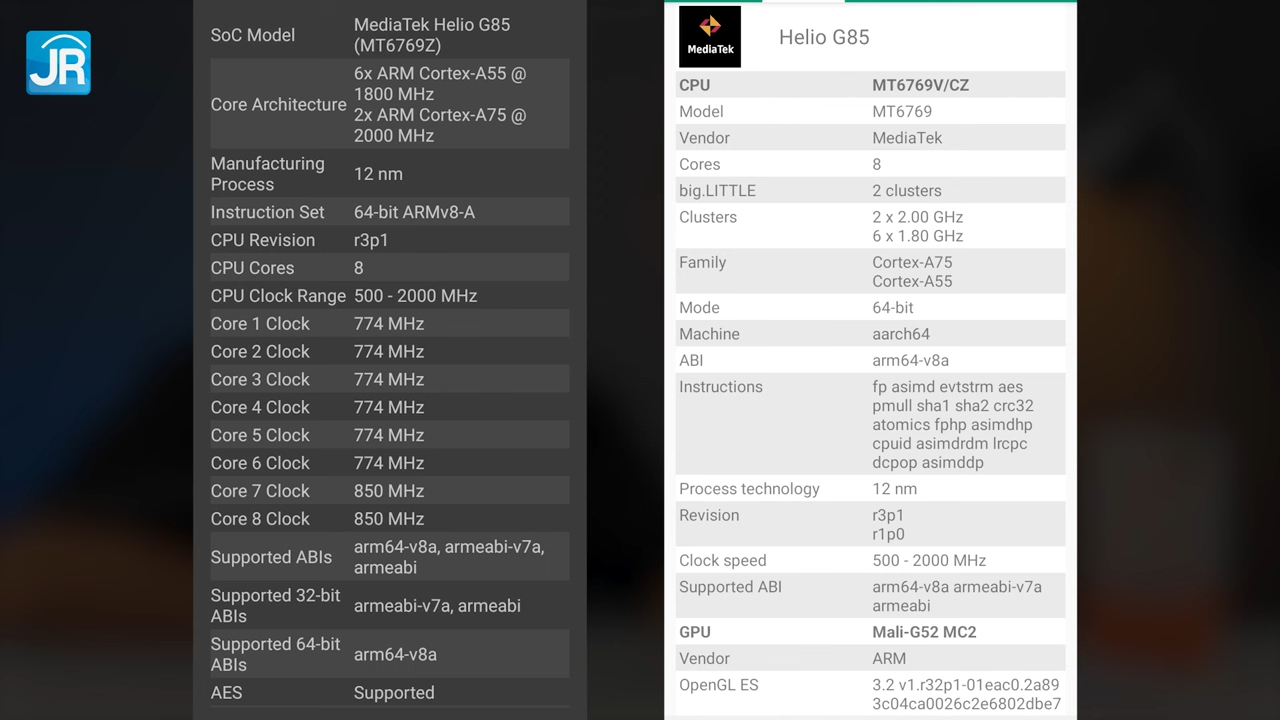Select the Supported 64-bit ABIs row
This screenshot has height=720, width=1280.
[x=389, y=654]
